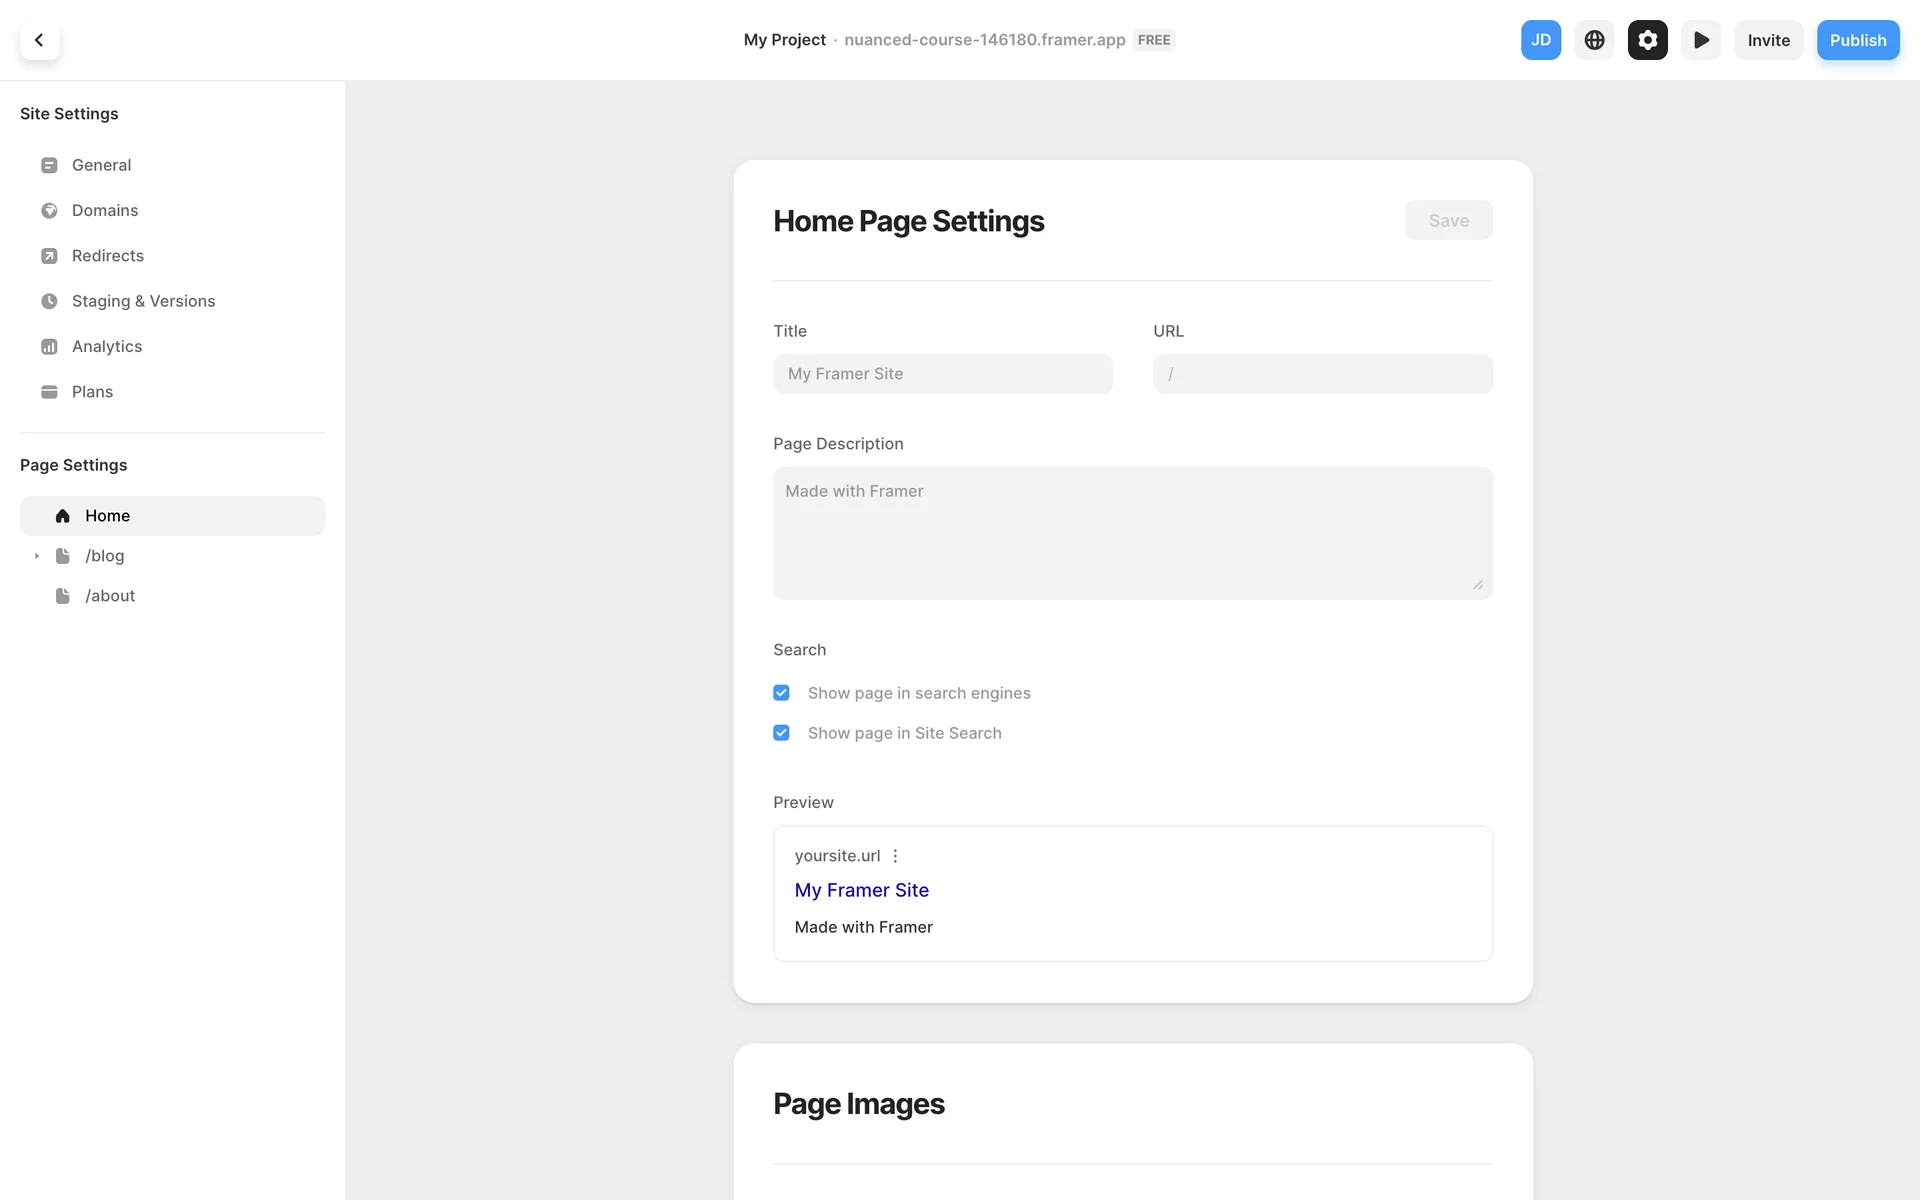The height and width of the screenshot is (1200, 1920).
Task: Click the Publish button
Action: point(1857,40)
